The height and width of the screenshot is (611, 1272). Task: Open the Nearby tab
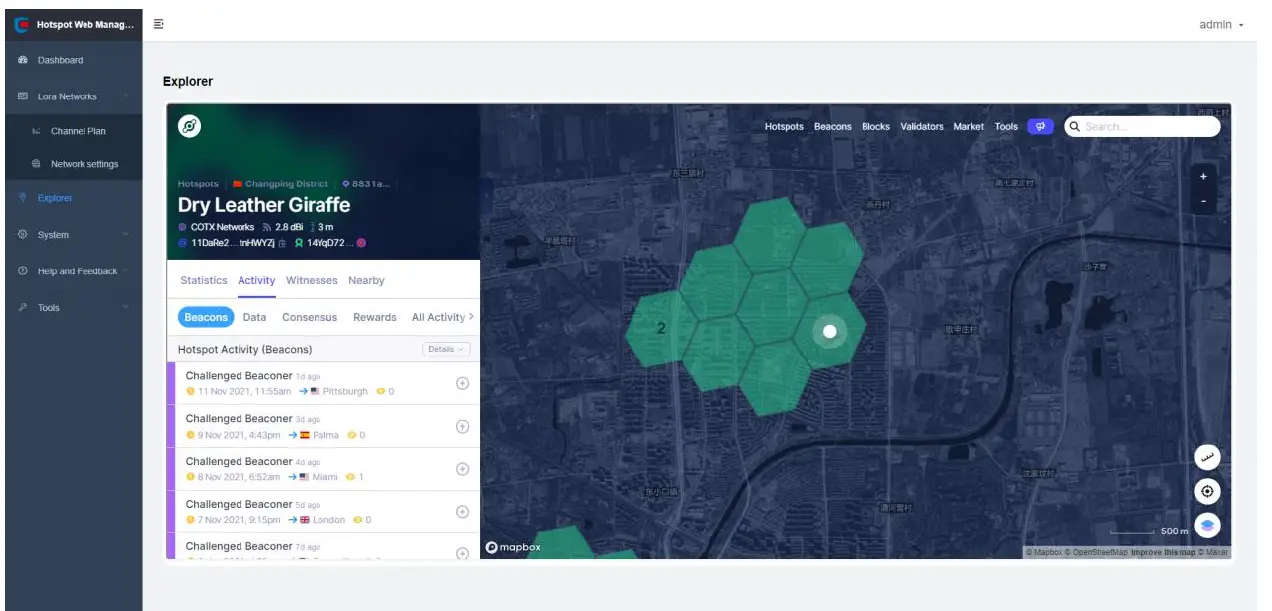point(366,281)
